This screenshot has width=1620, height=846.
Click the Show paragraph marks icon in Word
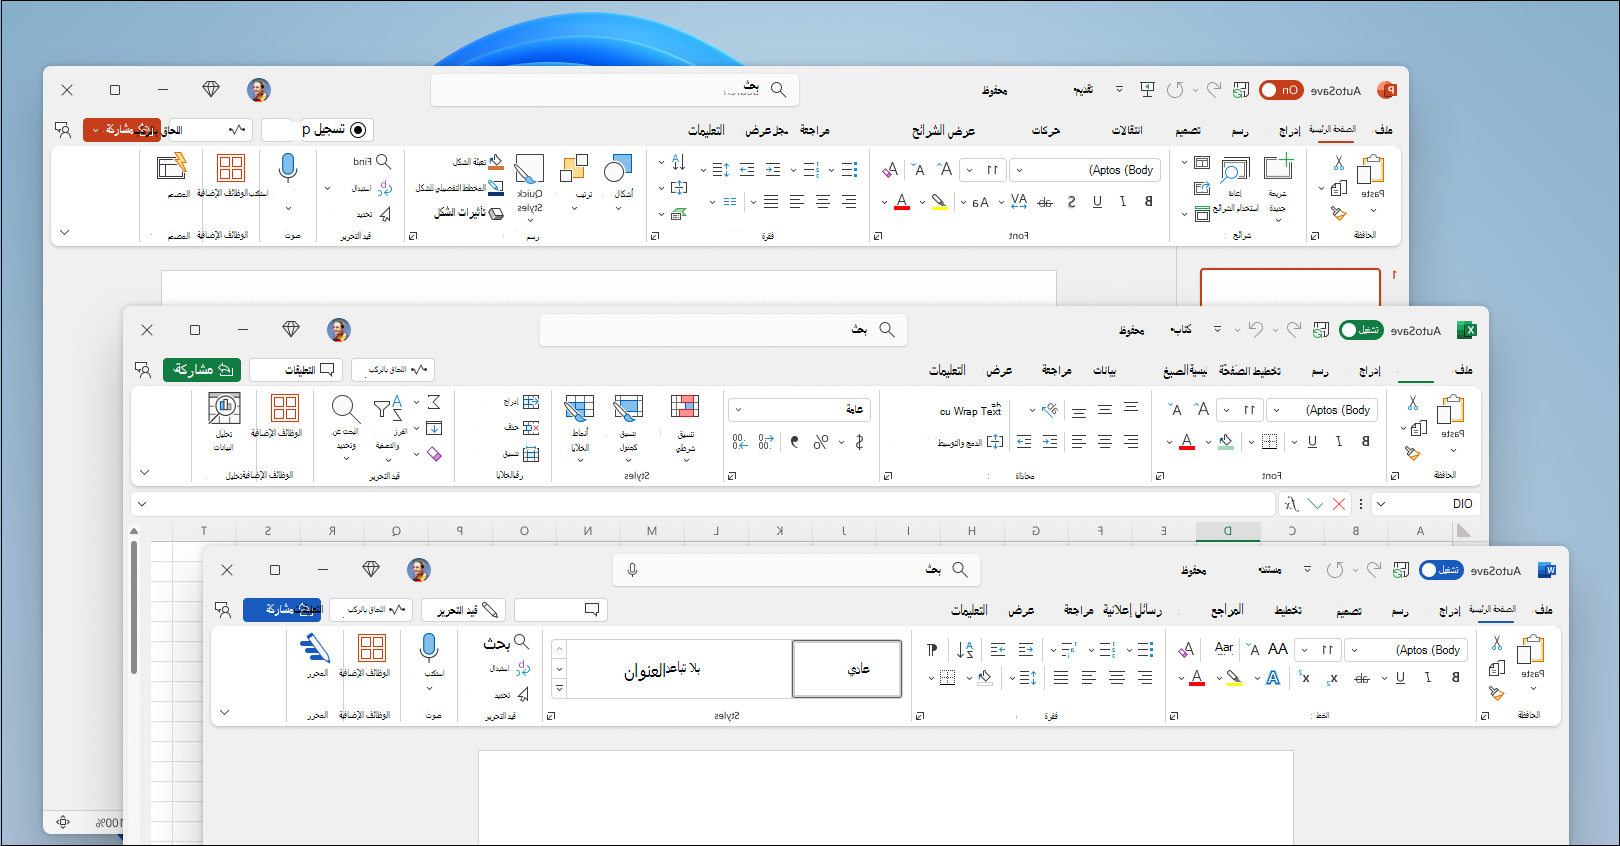click(x=932, y=650)
